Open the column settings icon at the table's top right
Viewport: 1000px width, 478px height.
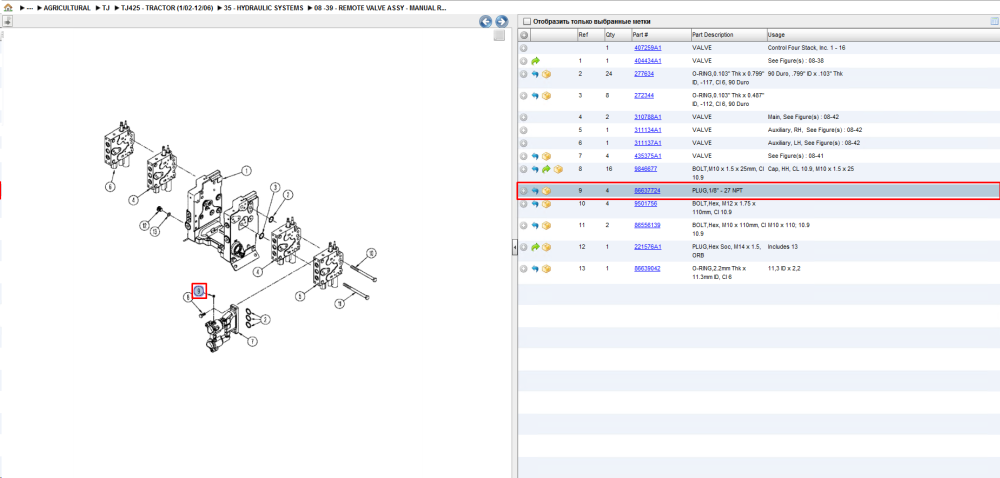[x=994, y=21]
